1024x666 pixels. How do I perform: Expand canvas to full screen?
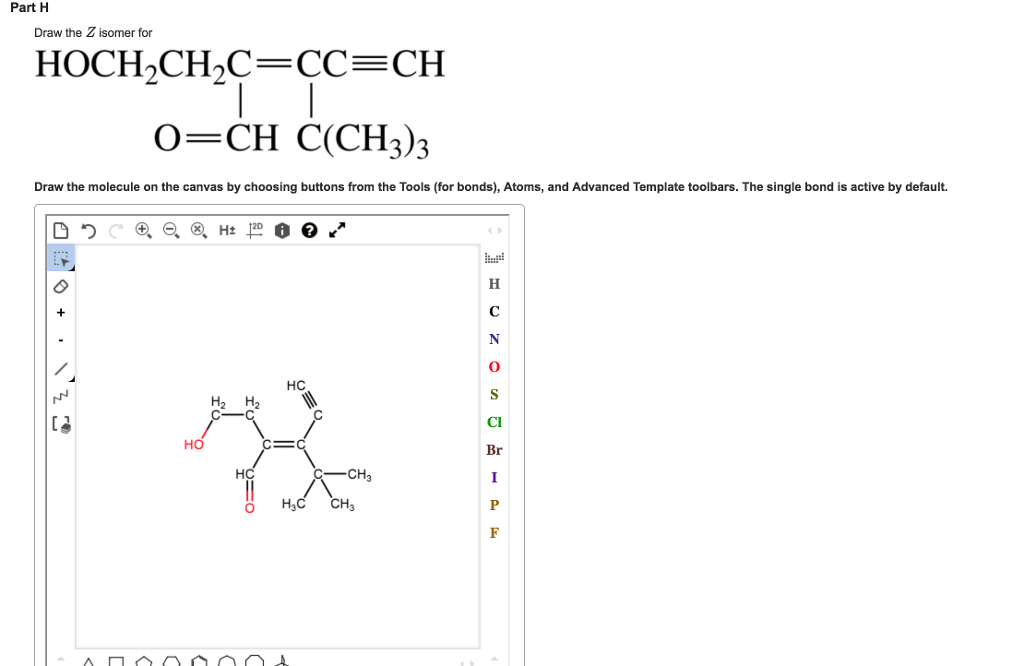(x=337, y=229)
